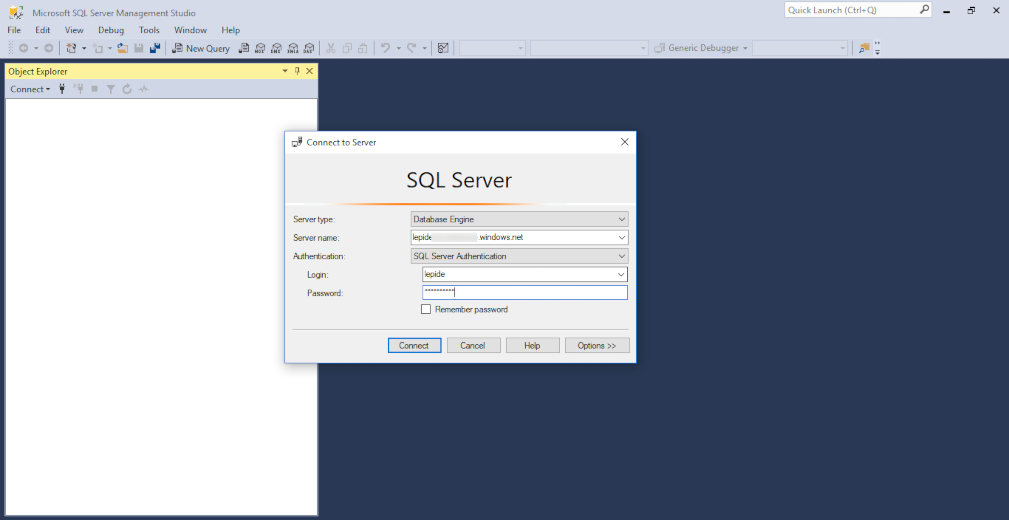Click the Activity Monitor toolbar icon
Viewport: 1009px width, 520px height.
(x=443, y=48)
